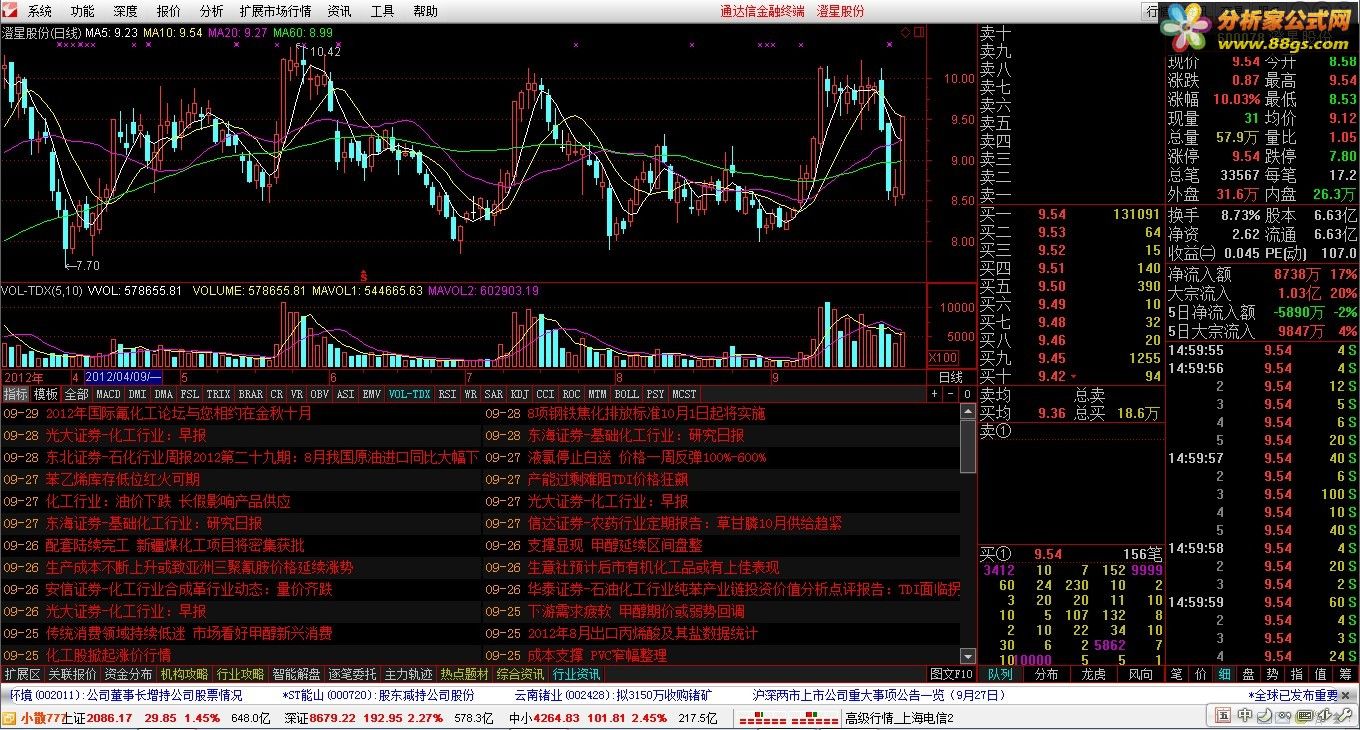The width and height of the screenshot is (1360, 730).
Task: Open the 关联报价 tab
Action: (x=72, y=674)
